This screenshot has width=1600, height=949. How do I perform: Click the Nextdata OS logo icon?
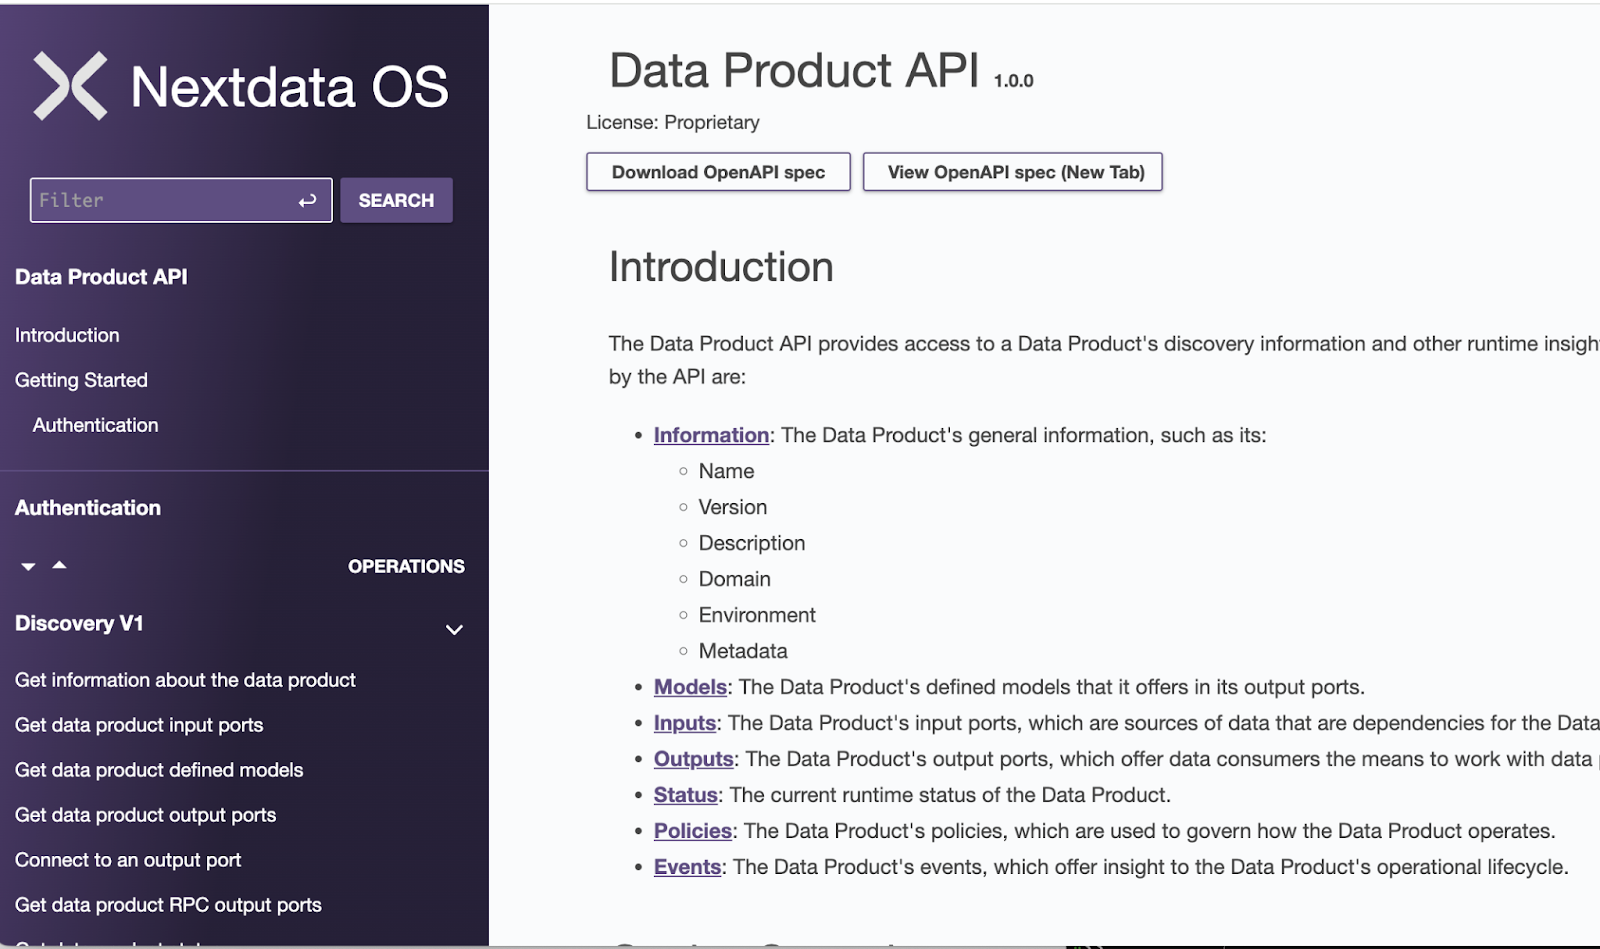pyautogui.click(x=70, y=86)
